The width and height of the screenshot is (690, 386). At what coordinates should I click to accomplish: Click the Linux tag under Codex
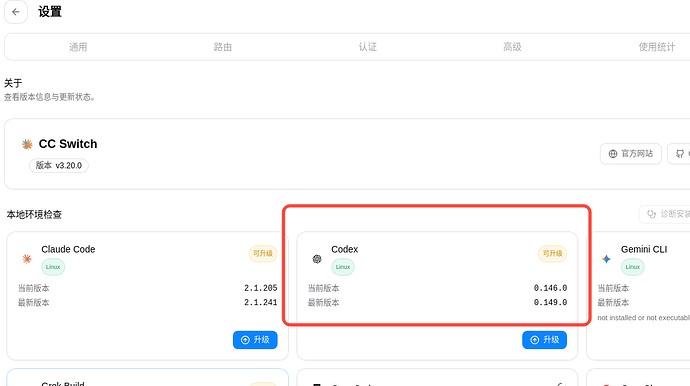tap(343, 267)
